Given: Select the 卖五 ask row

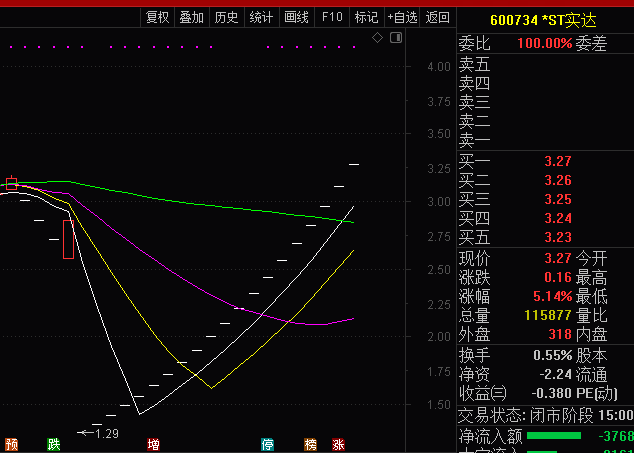Looking at the screenshot, I should [545, 64].
